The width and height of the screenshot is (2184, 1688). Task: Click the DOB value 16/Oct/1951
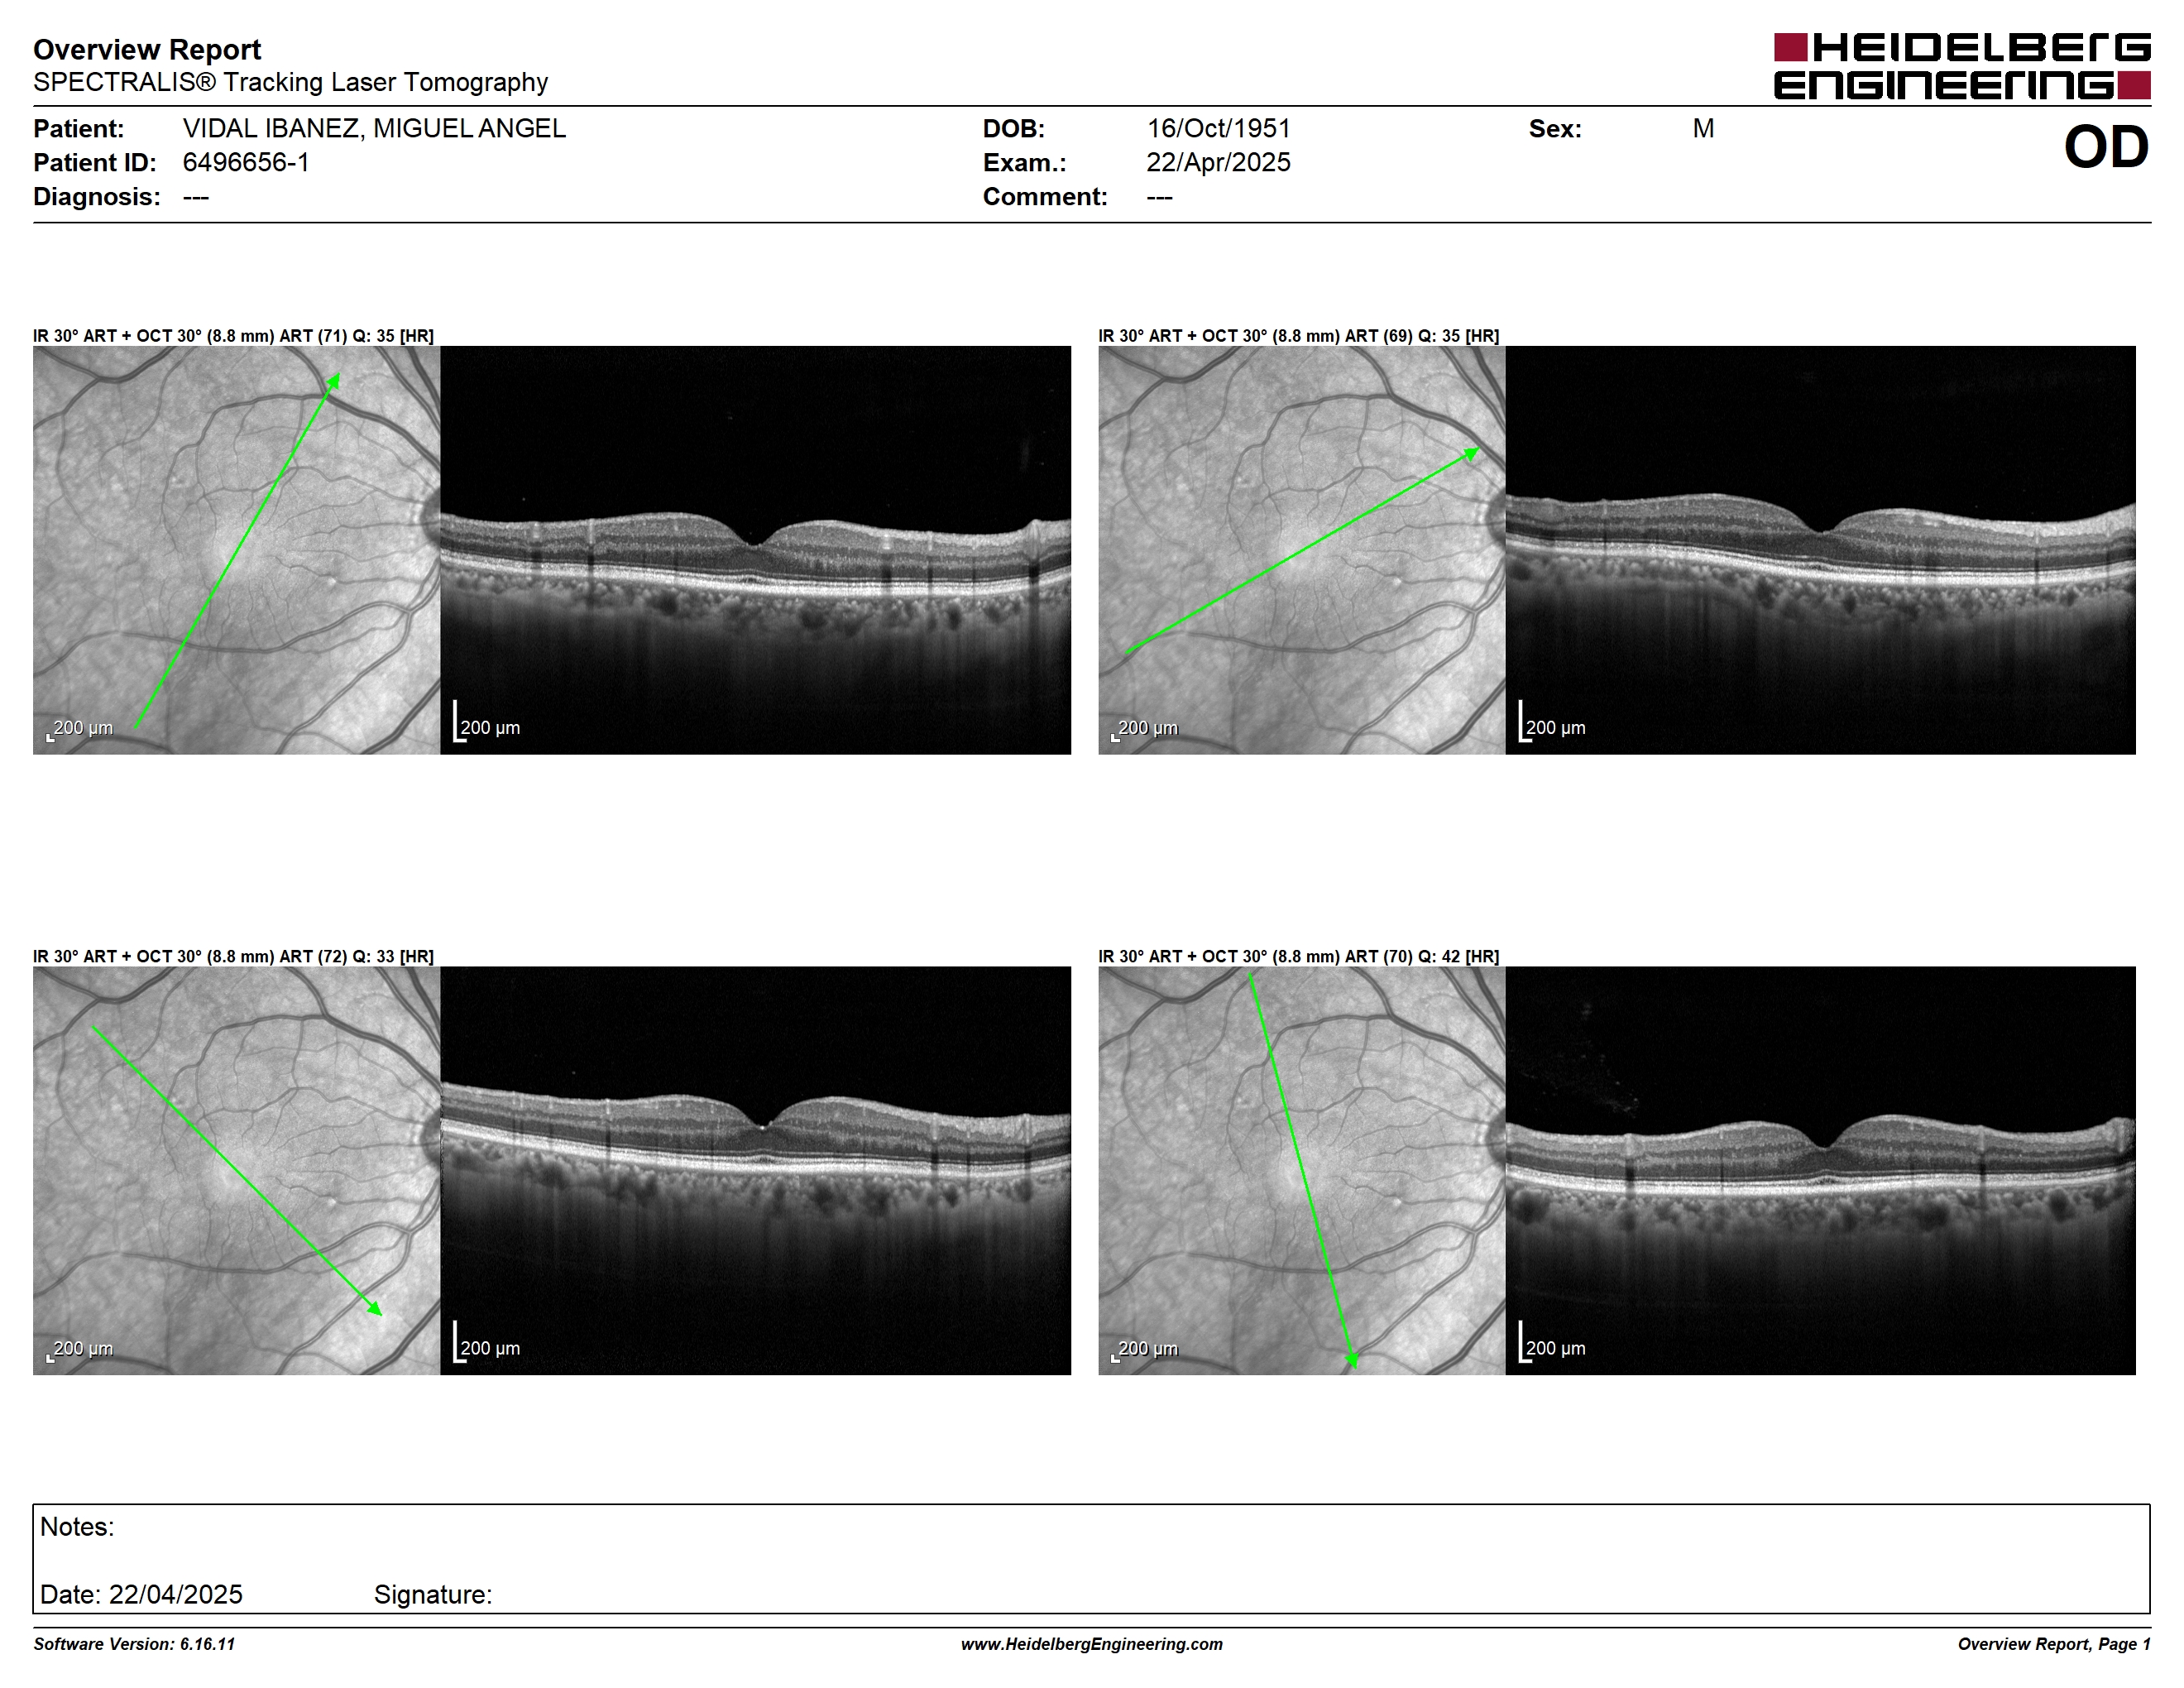click(x=1218, y=129)
